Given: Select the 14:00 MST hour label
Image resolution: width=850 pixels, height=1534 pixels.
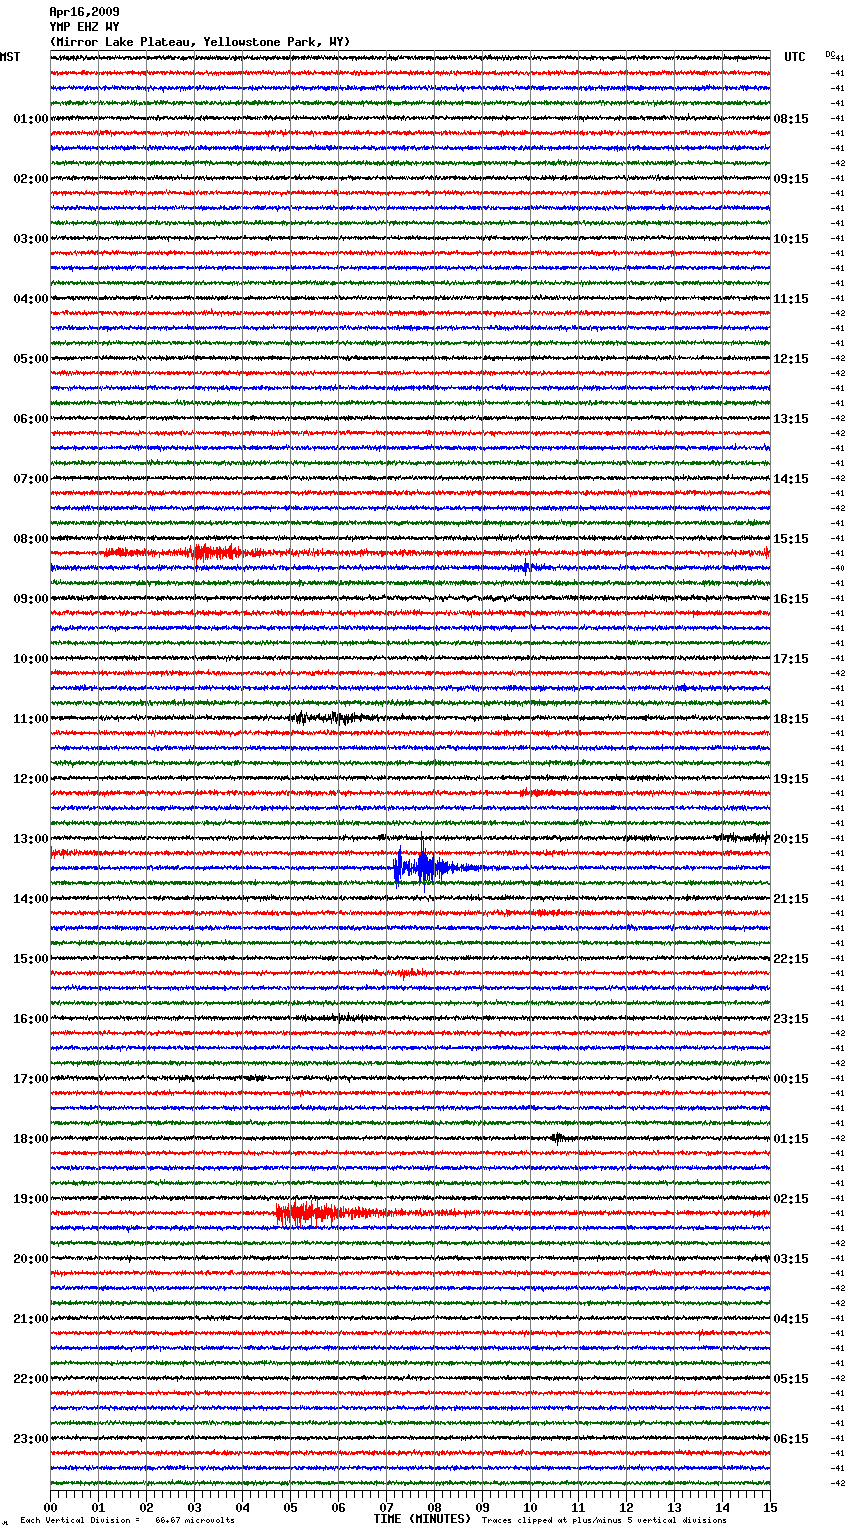Looking at the screenshot, I should click(x=31, y=899).
